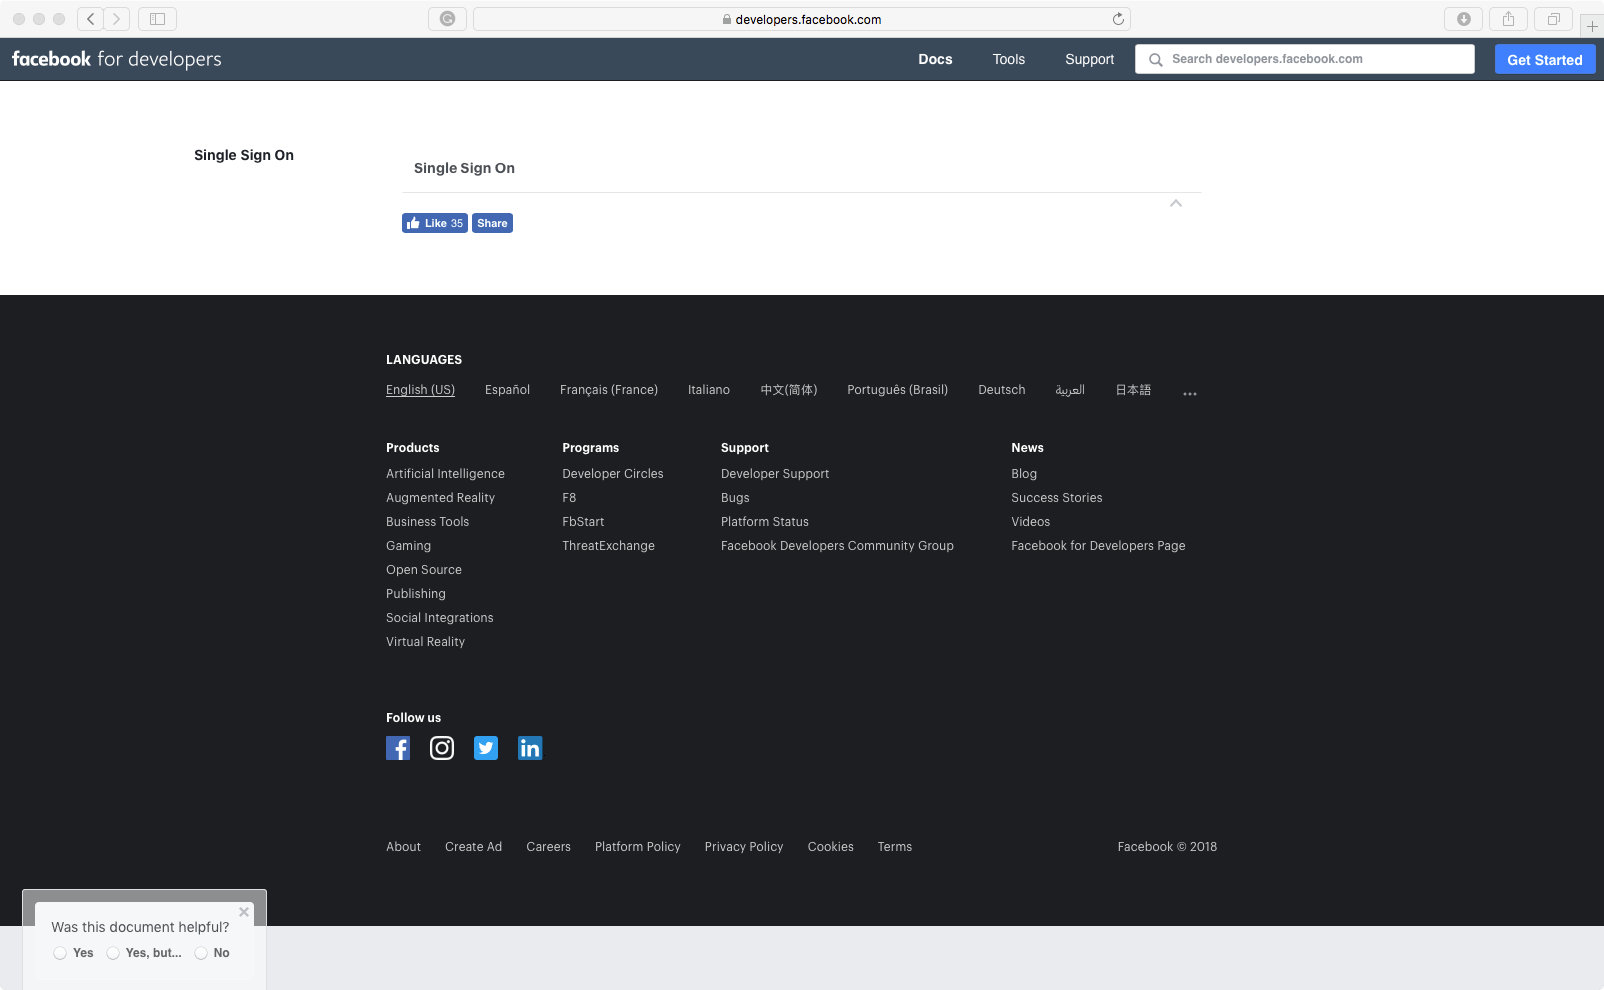Click the Safari address bar
1604x990 pixels.
coord(802,19)
